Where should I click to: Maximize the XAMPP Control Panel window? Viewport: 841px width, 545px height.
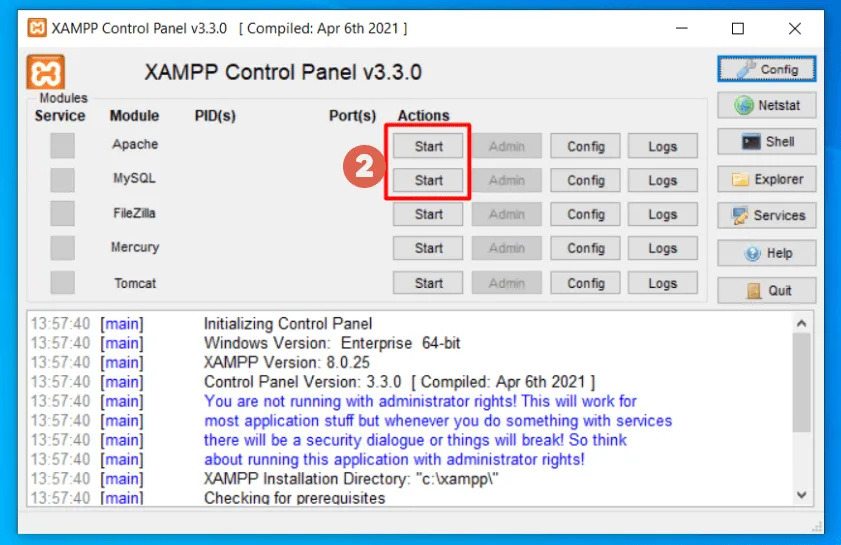(738, 28)
